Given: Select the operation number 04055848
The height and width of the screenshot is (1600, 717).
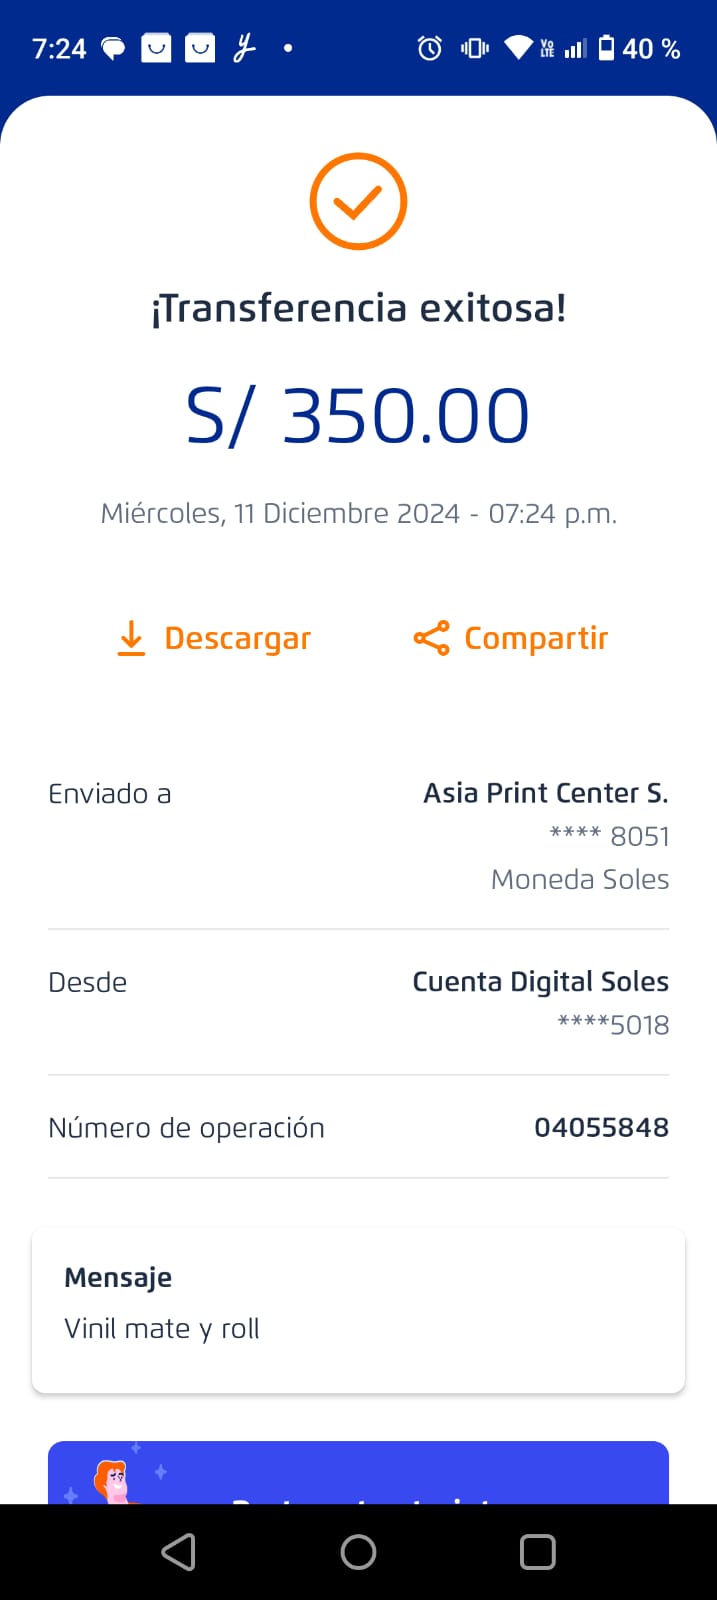Looking at the screenshot, I should 601,1128.
